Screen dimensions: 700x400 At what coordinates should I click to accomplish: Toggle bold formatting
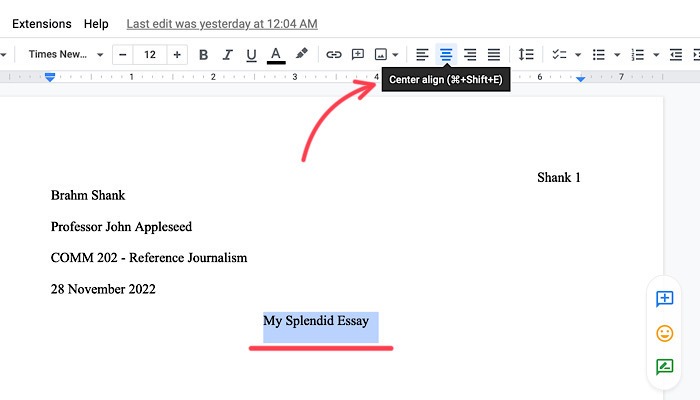click(x=204, y=54)
